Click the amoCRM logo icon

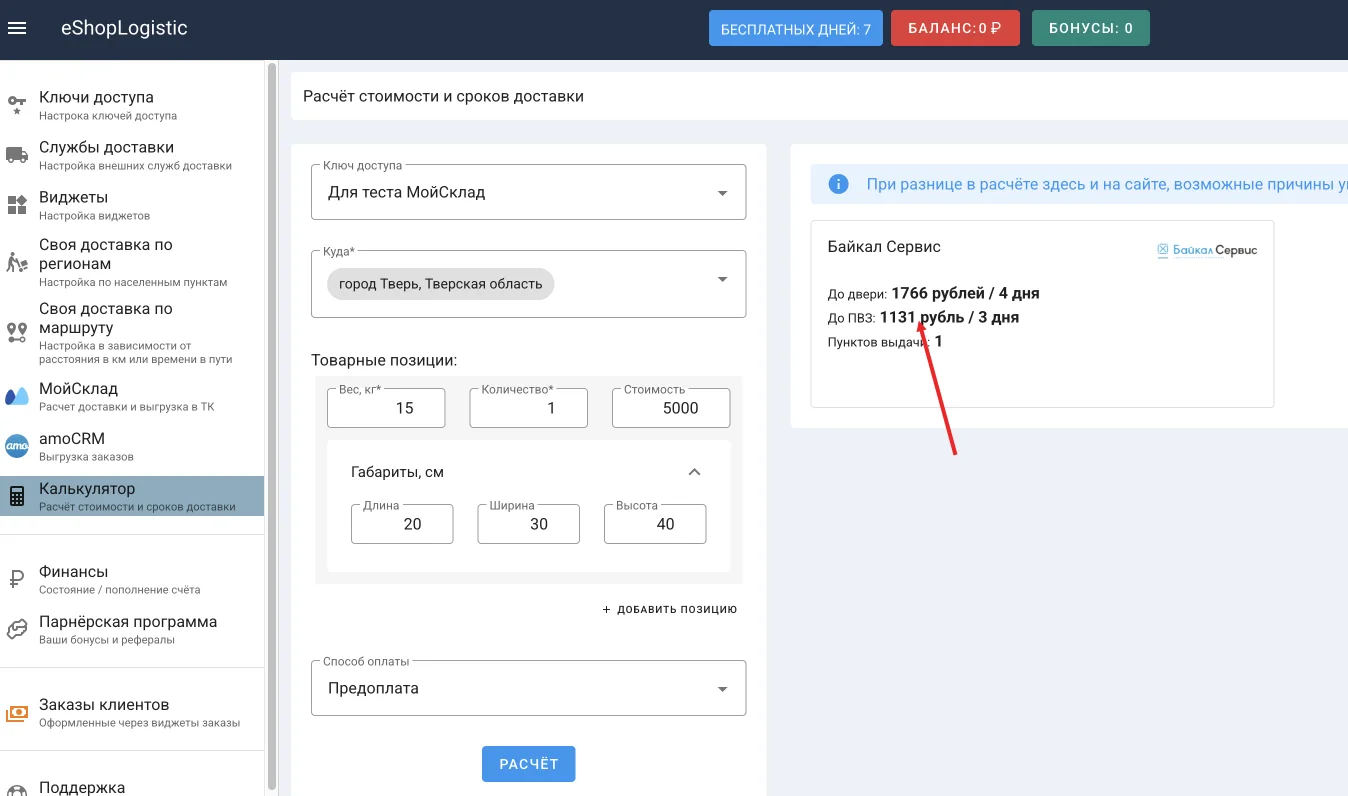click(x=17, y=446)
